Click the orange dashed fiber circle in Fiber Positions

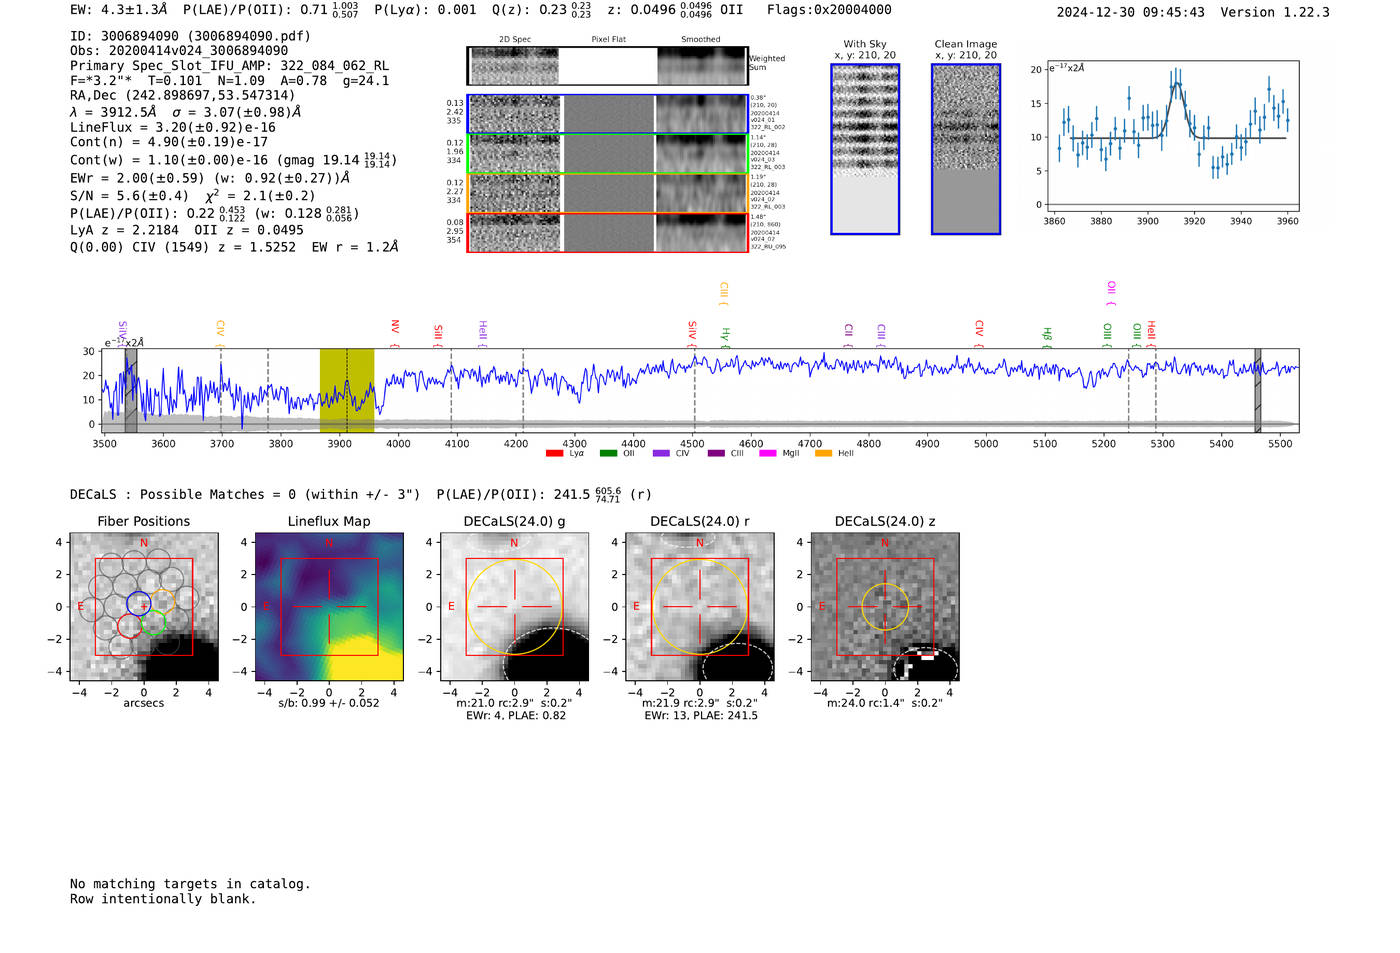164,602
